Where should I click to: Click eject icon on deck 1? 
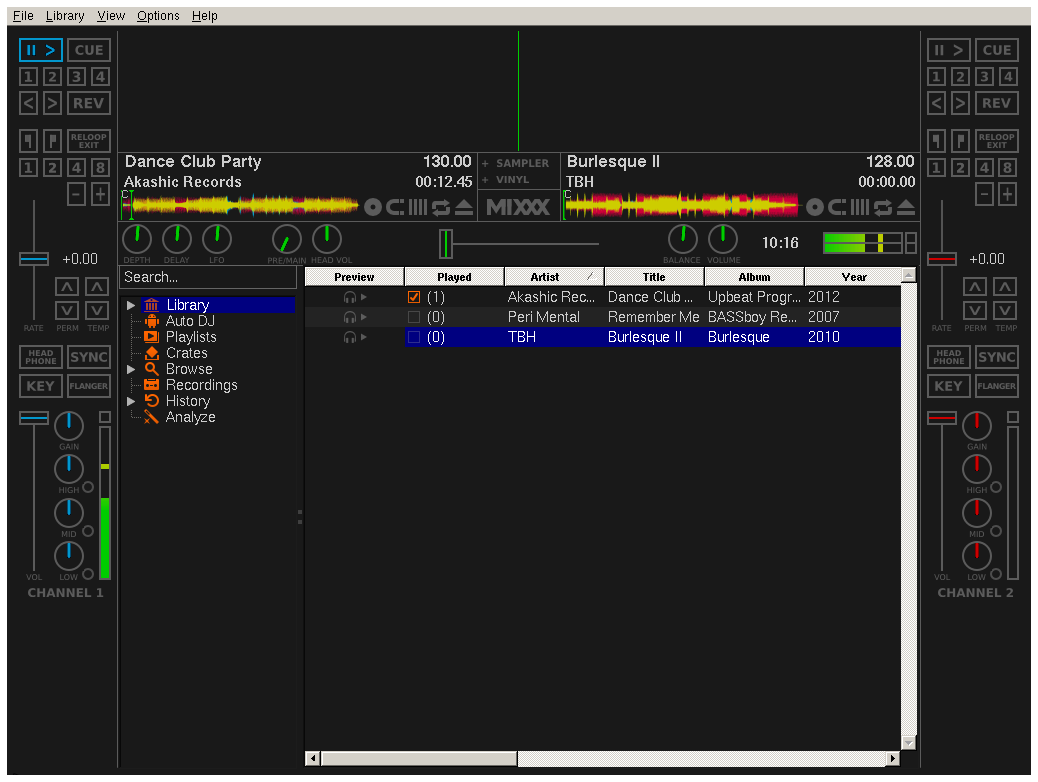(464, 208)
